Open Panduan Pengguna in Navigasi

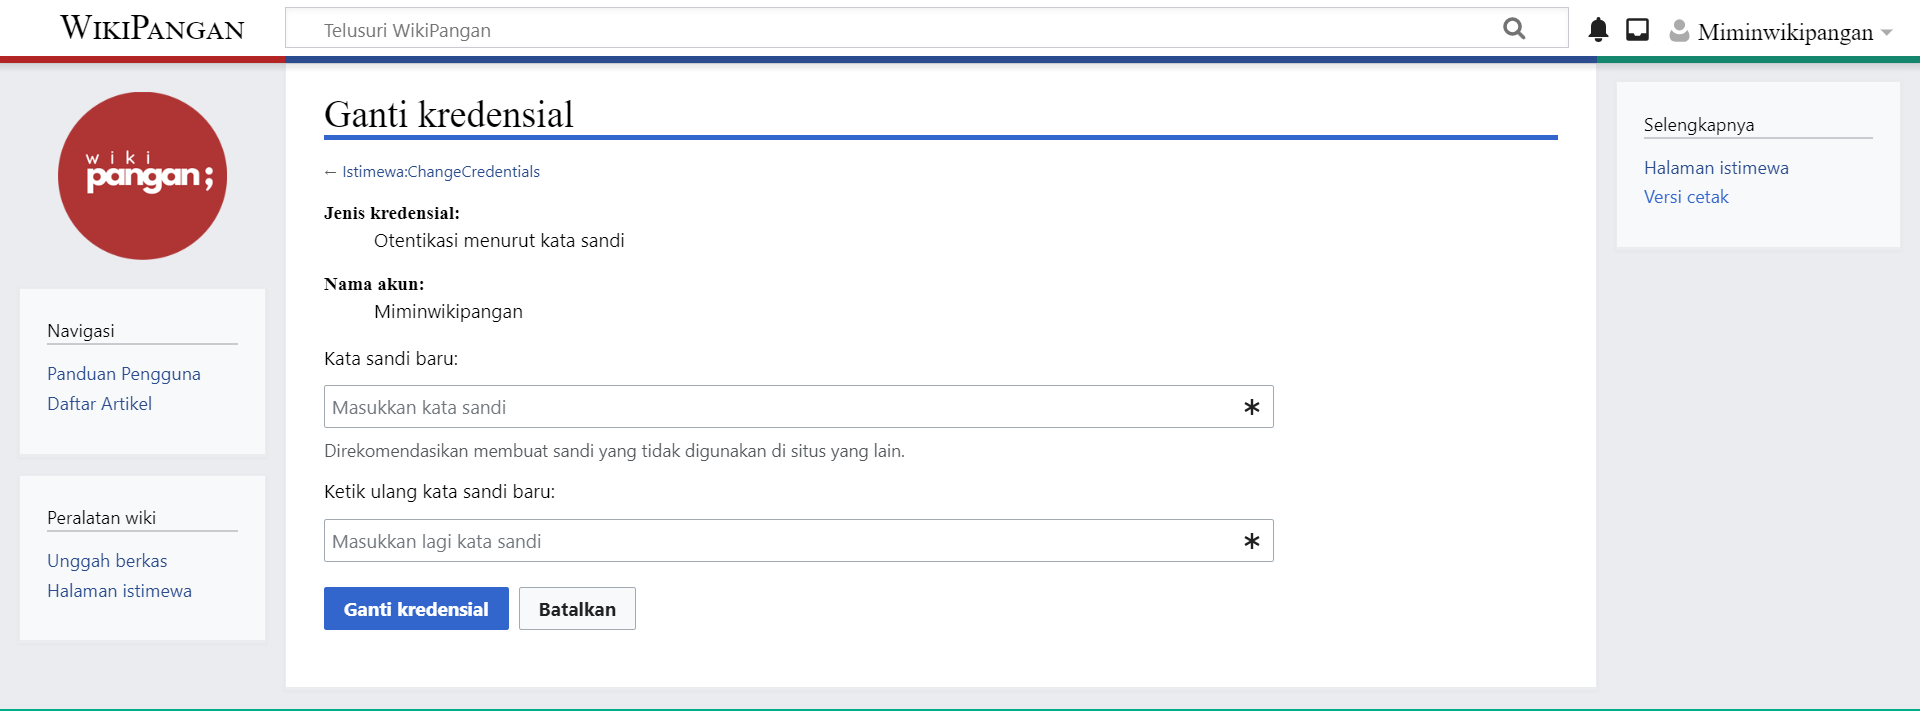tap(124, 374)
